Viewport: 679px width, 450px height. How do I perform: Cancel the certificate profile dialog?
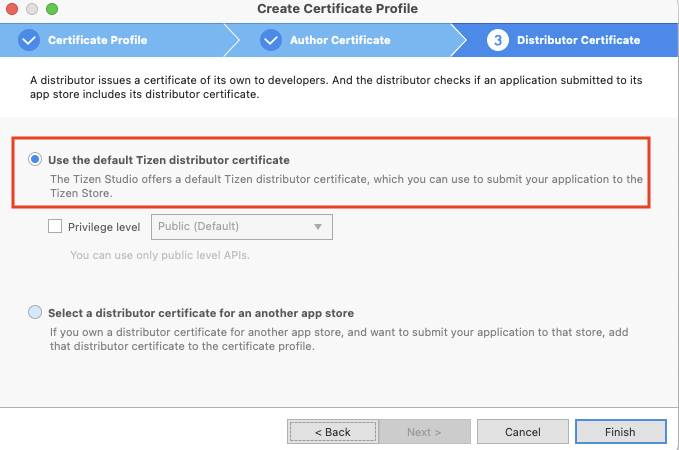[523, 432]
